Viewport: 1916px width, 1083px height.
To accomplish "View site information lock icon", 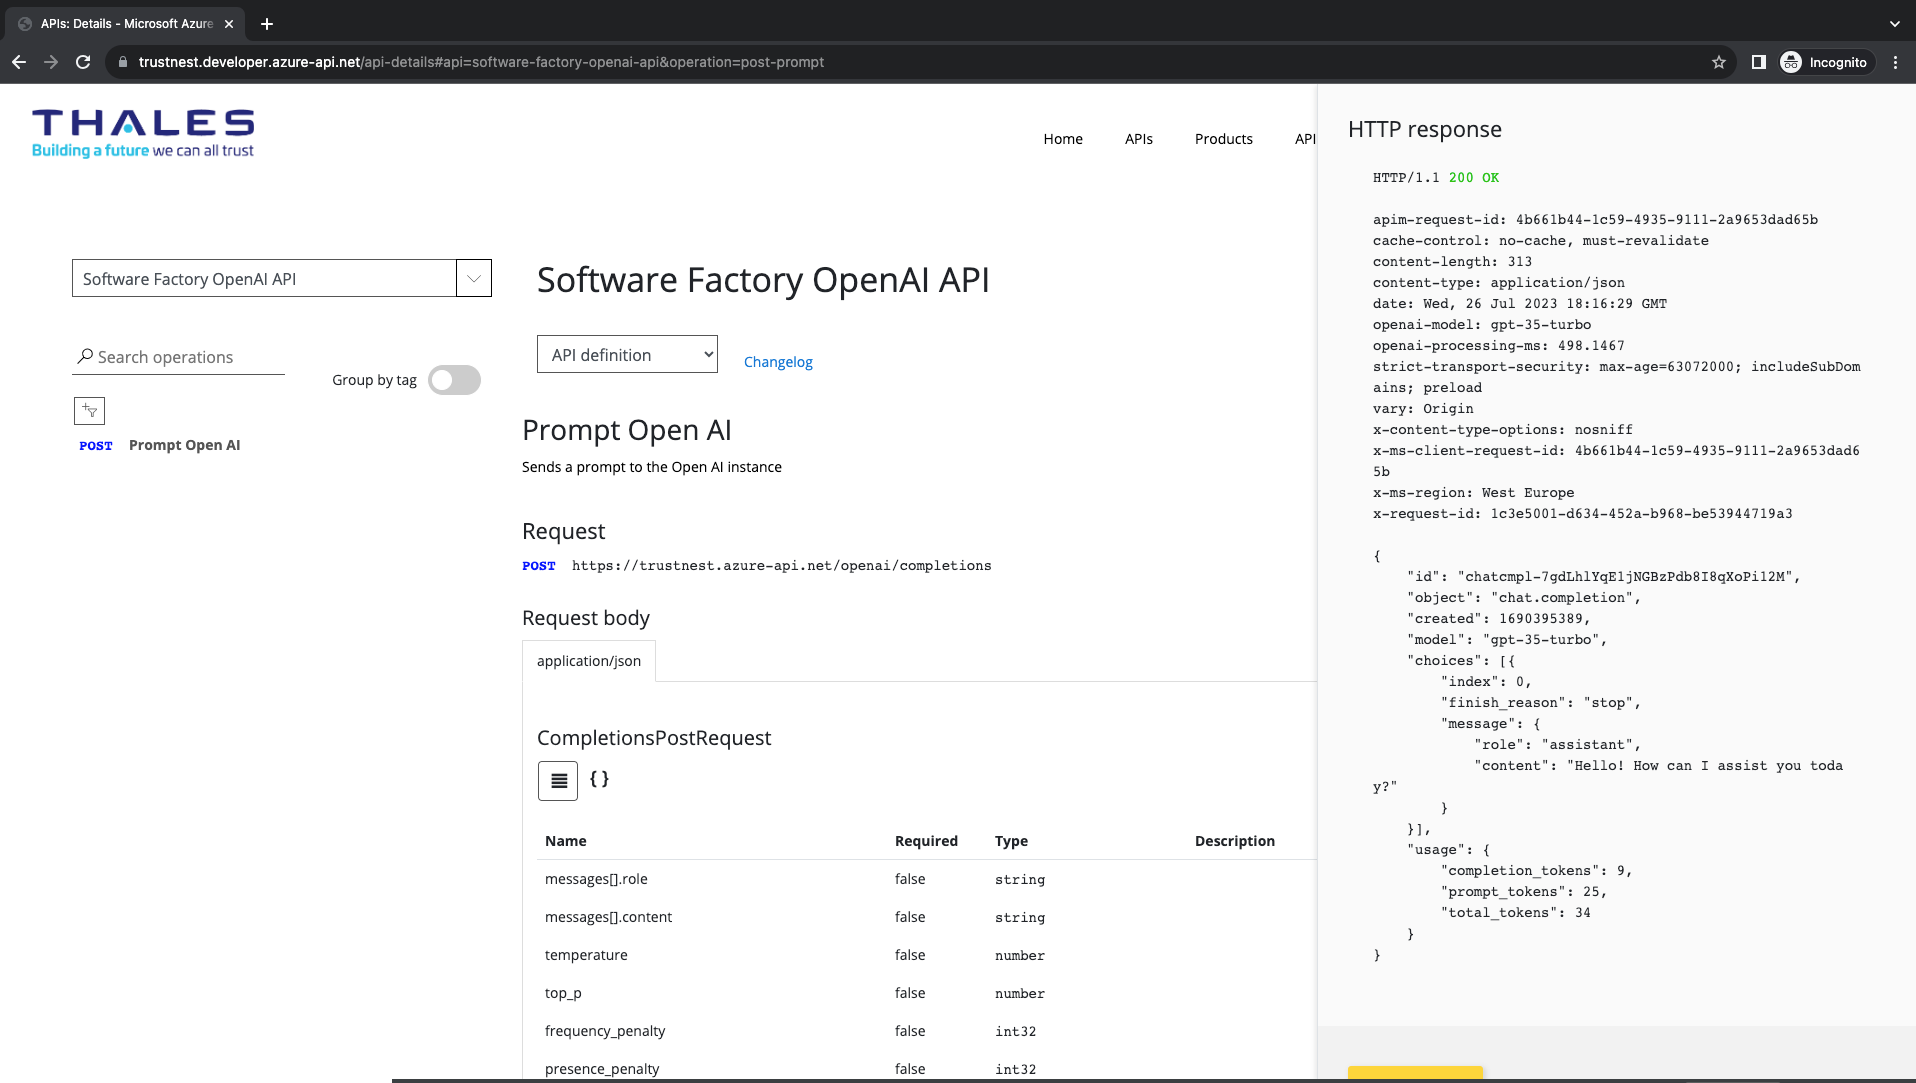I will [x=123, y=62].
